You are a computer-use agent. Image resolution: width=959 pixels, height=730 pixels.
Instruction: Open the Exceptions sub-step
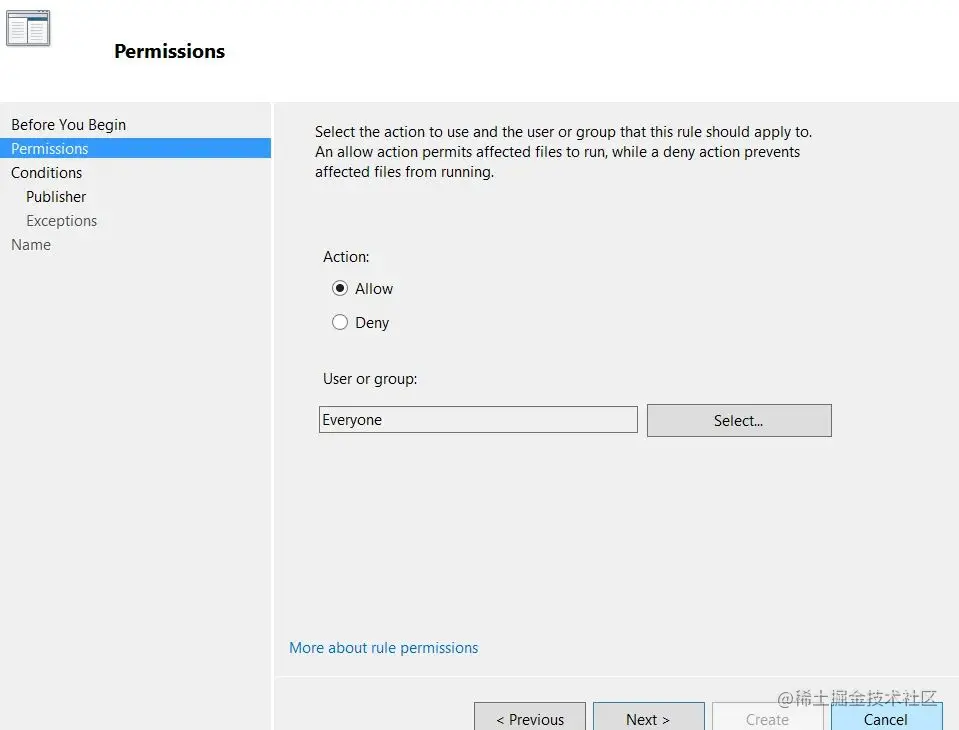click(62, 221)
